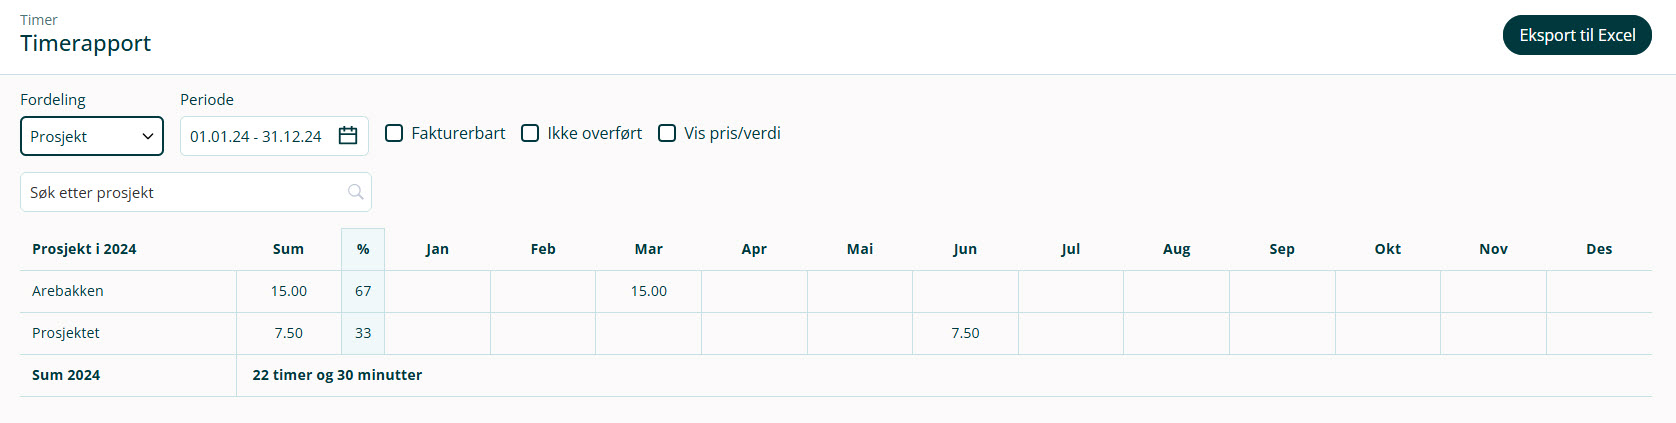
Task: Click the search magnifier icon
Action: 355,192
